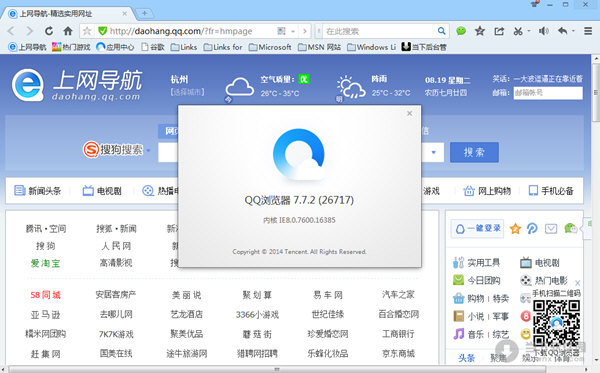Open 应用中心 bookmark
Screen dimensions: 600x373
point(115,47)
